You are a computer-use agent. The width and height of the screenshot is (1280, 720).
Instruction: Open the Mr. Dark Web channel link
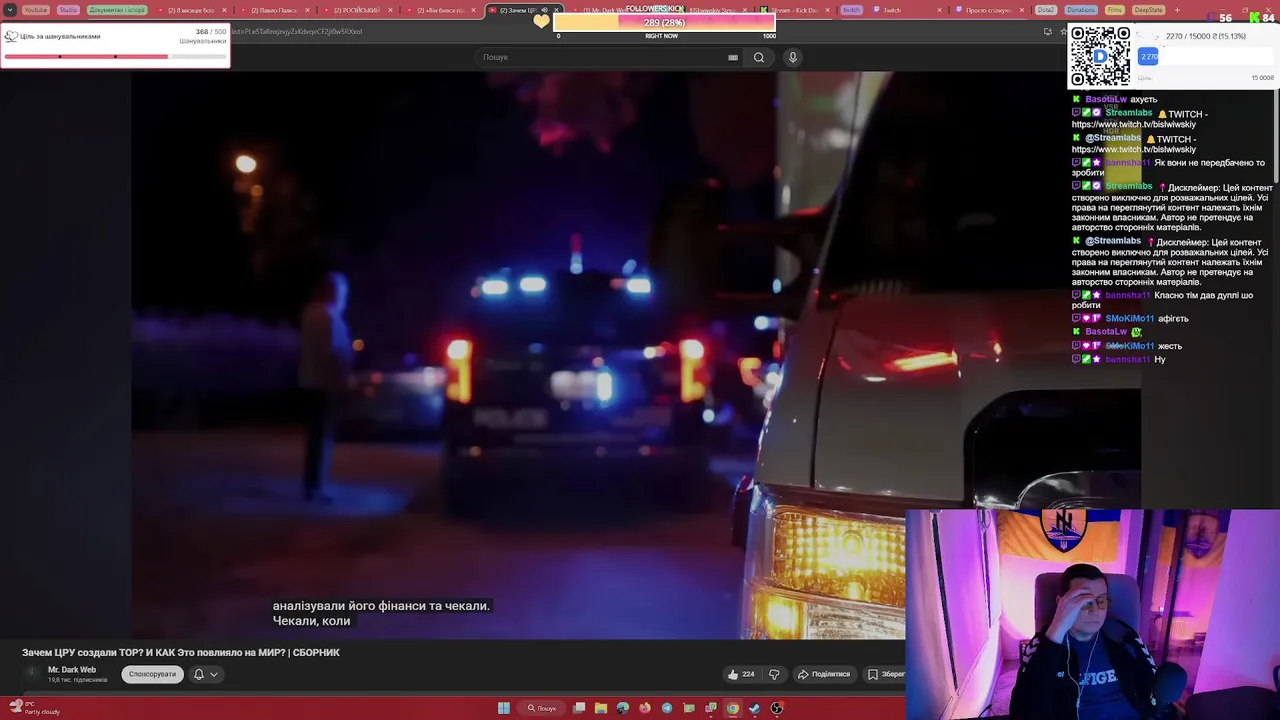(x=72, y=670)
